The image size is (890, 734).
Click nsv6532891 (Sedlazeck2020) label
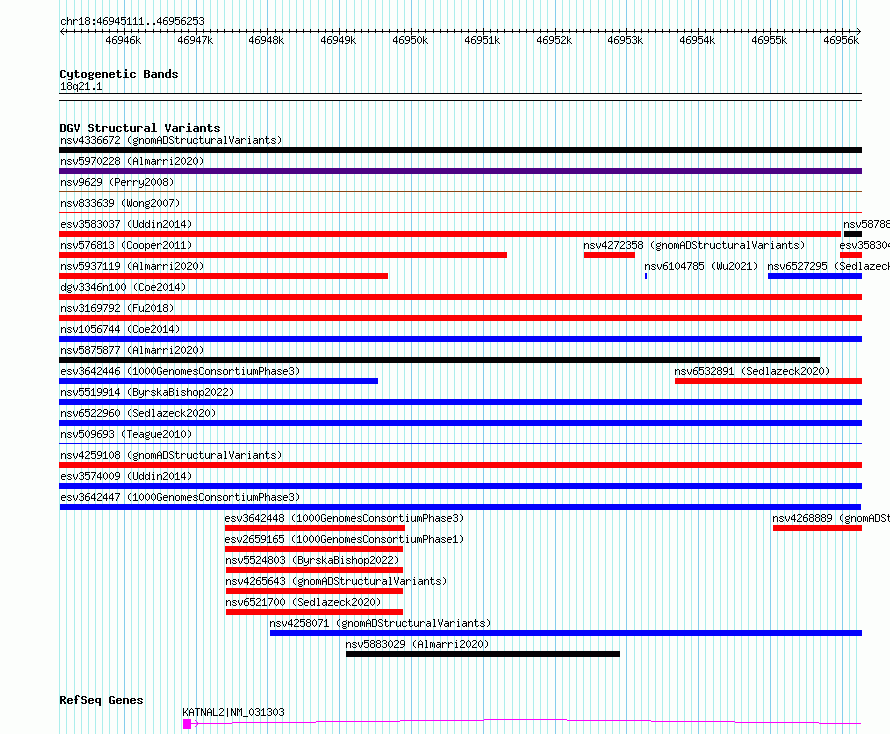point(752,371)
